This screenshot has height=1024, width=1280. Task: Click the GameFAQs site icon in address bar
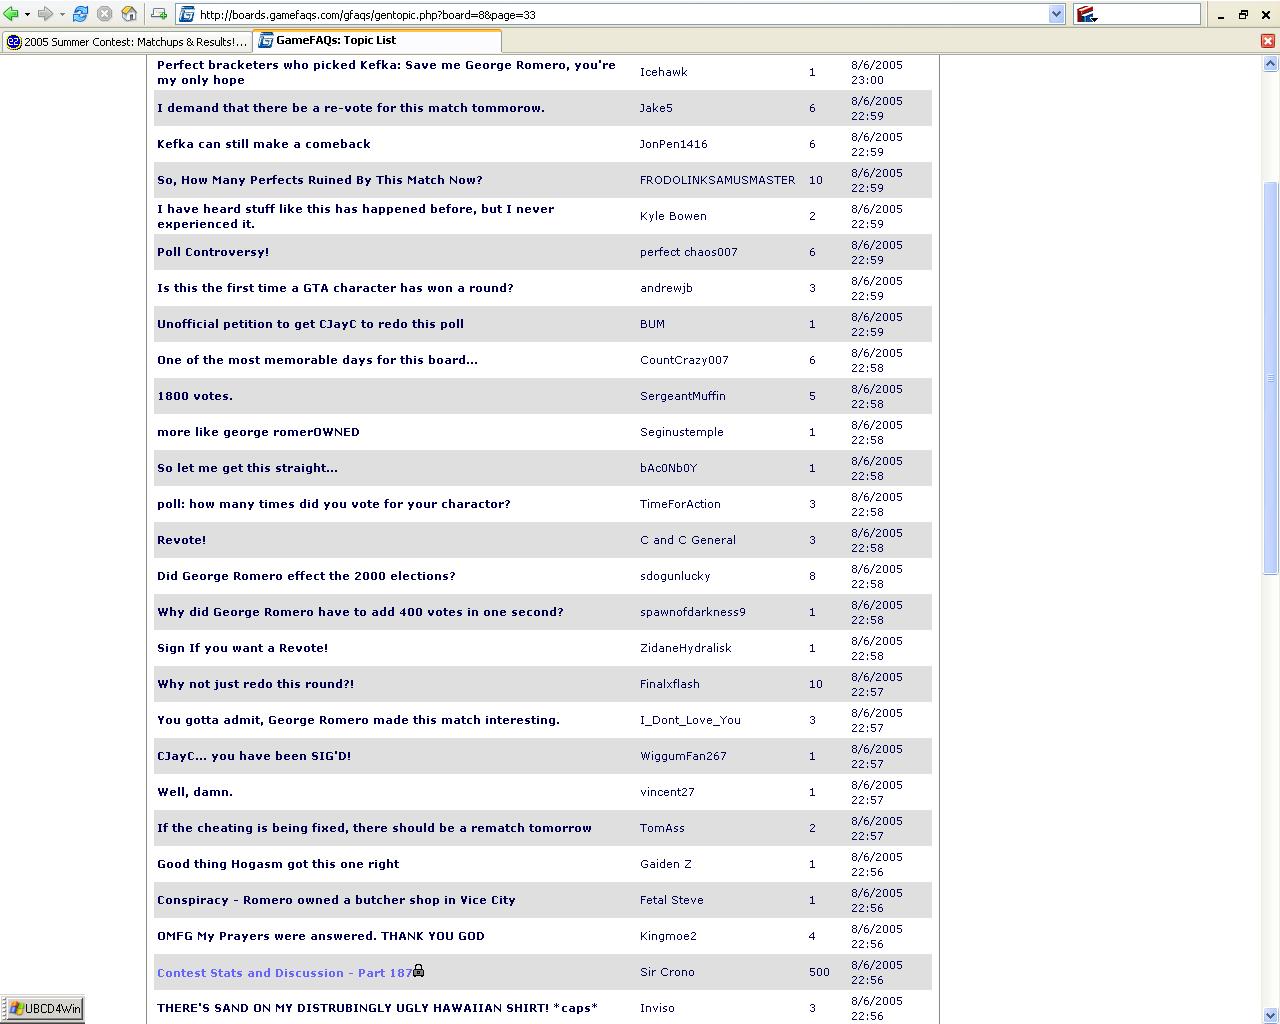pos(187,14)
